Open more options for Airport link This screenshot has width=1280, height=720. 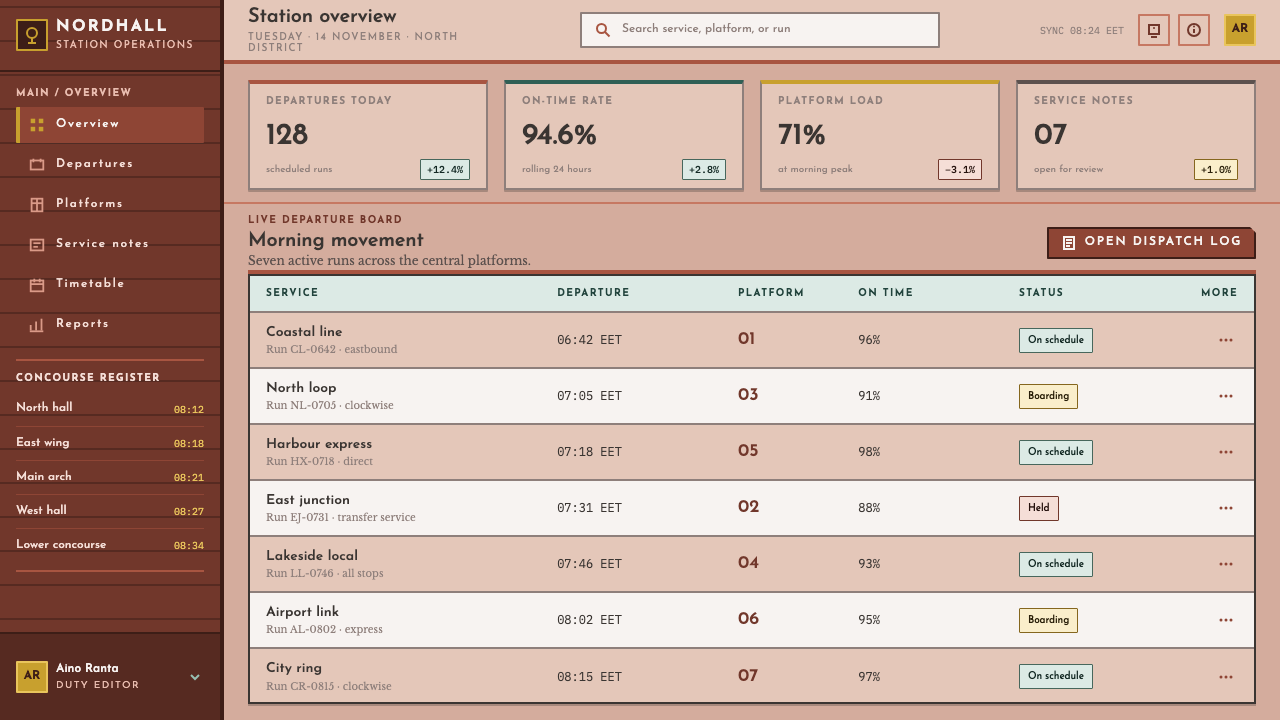click(1226, 620)
